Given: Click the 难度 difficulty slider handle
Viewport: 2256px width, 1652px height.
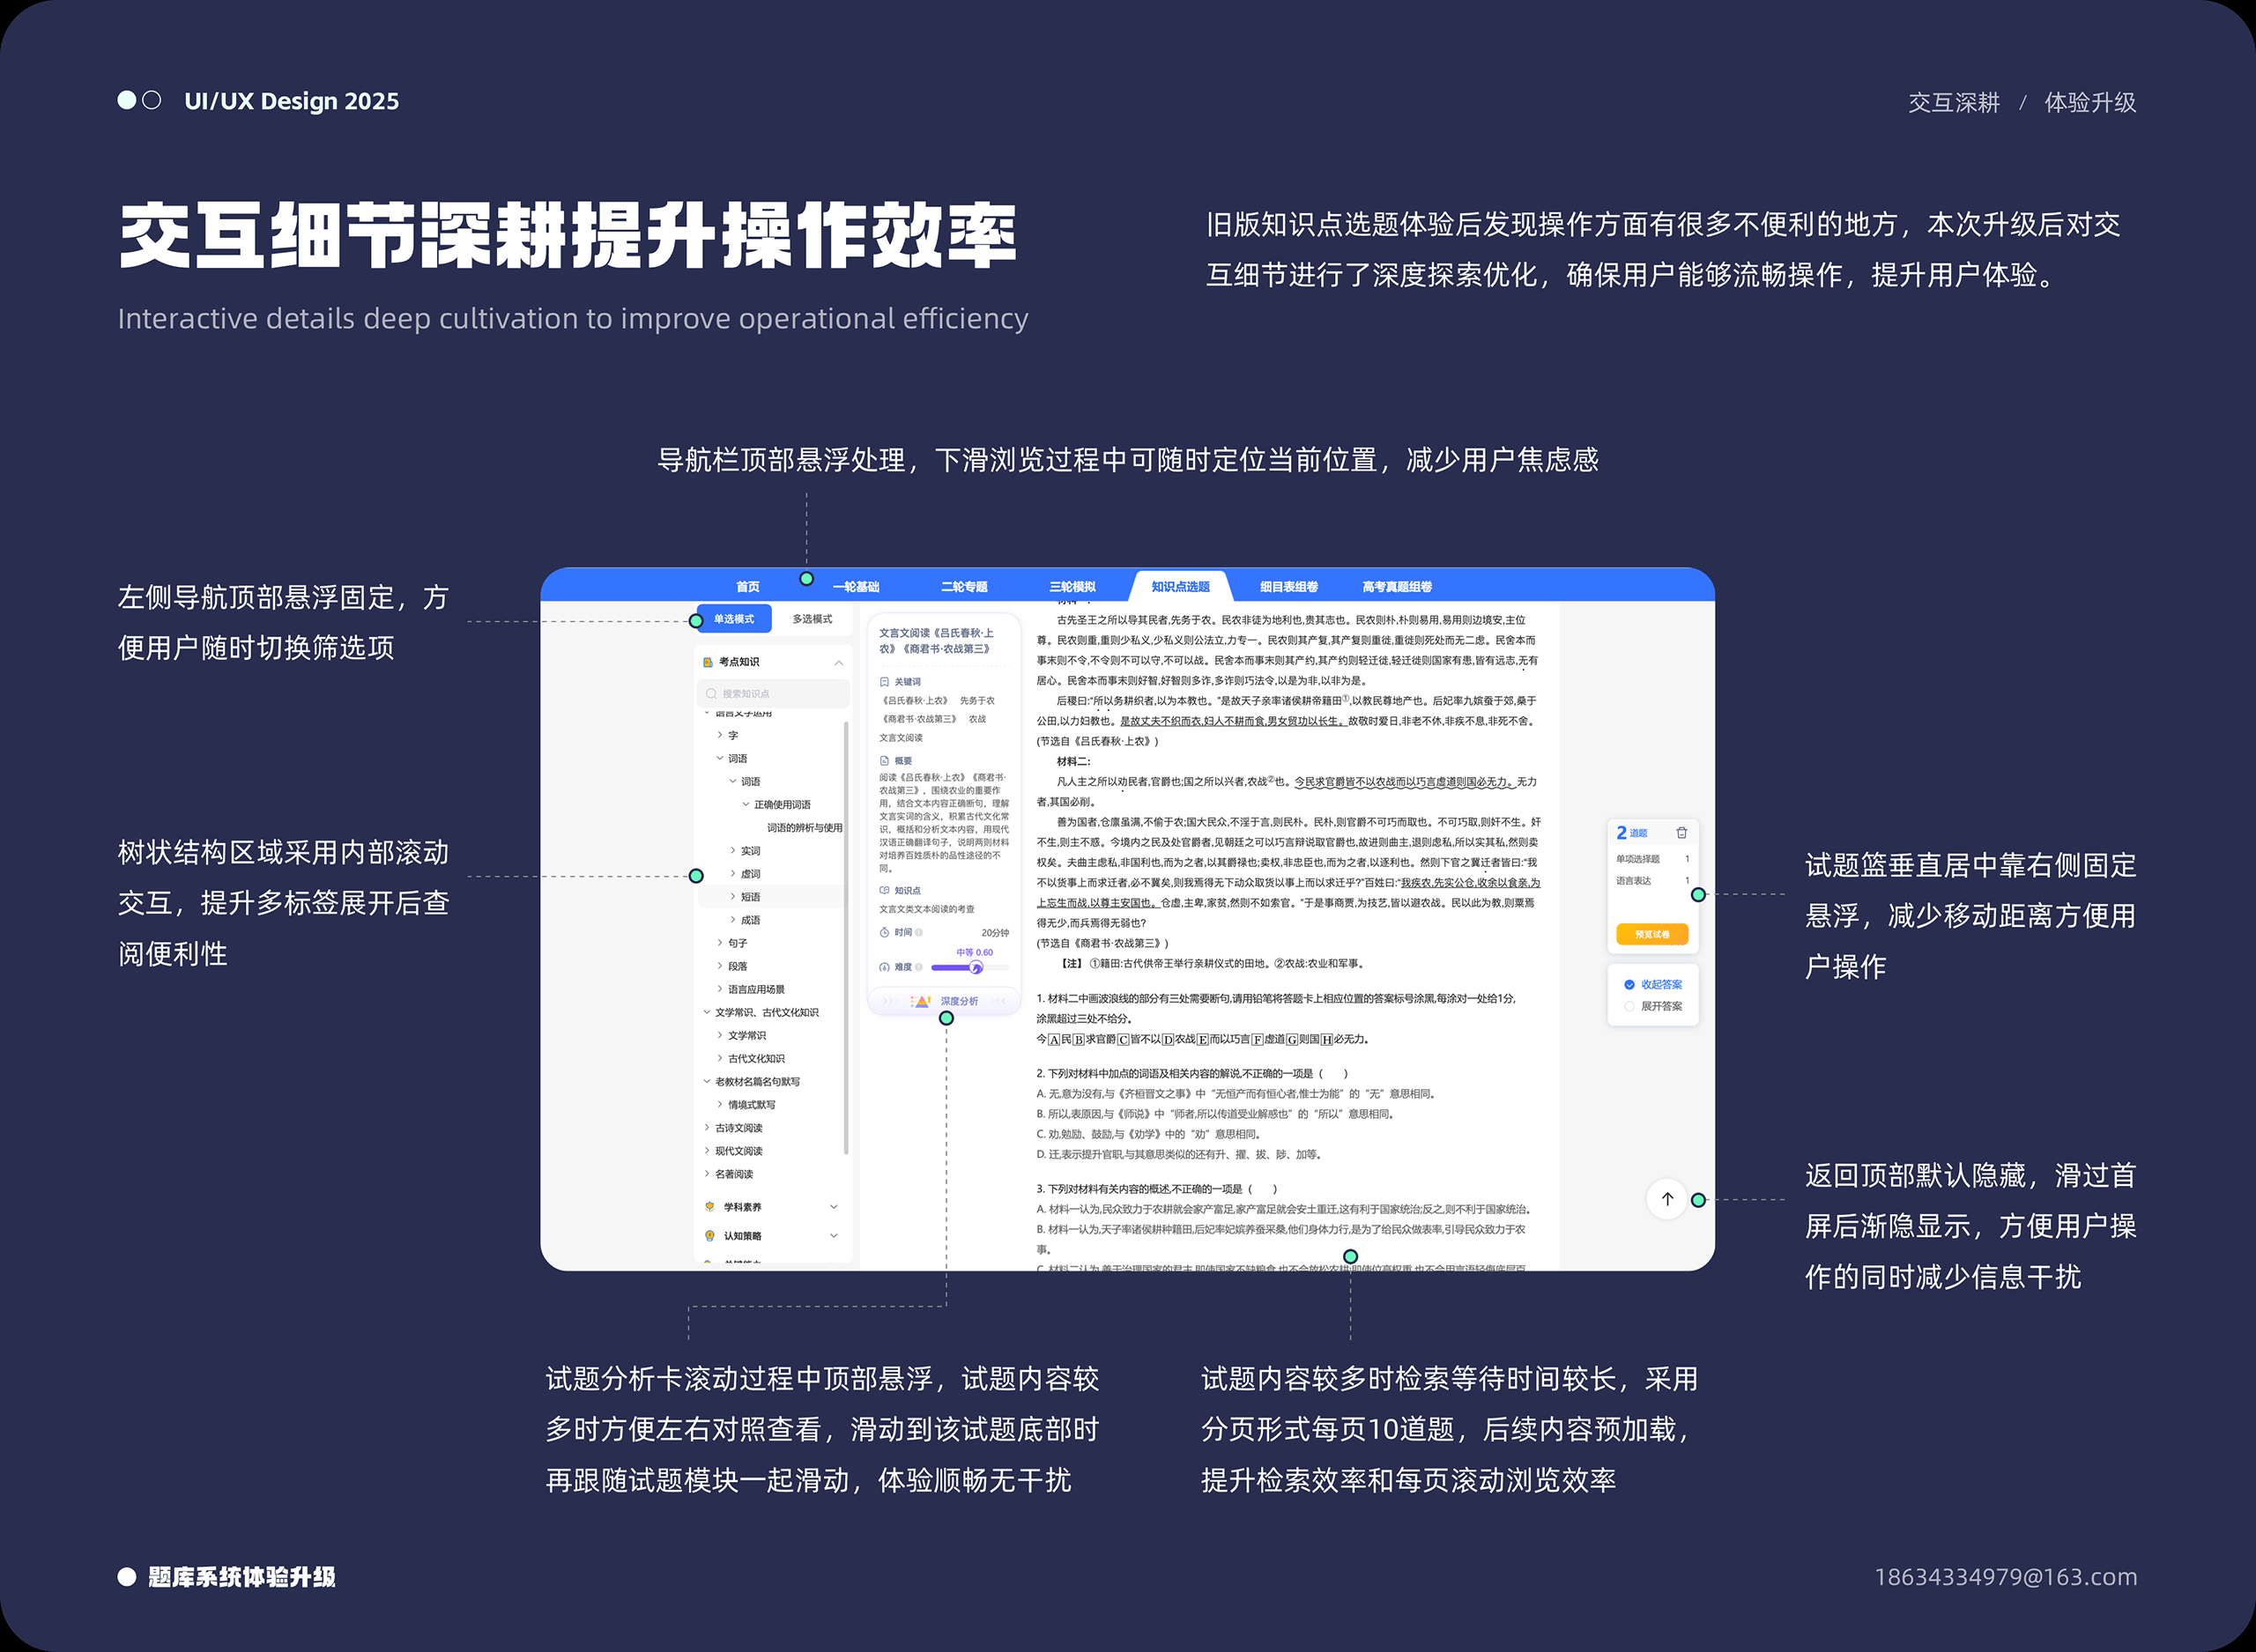Looking at the screenshot, I should [976, 967].
